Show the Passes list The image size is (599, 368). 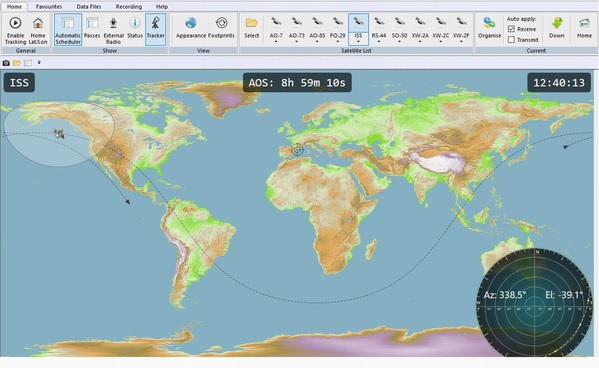(92, 29)
